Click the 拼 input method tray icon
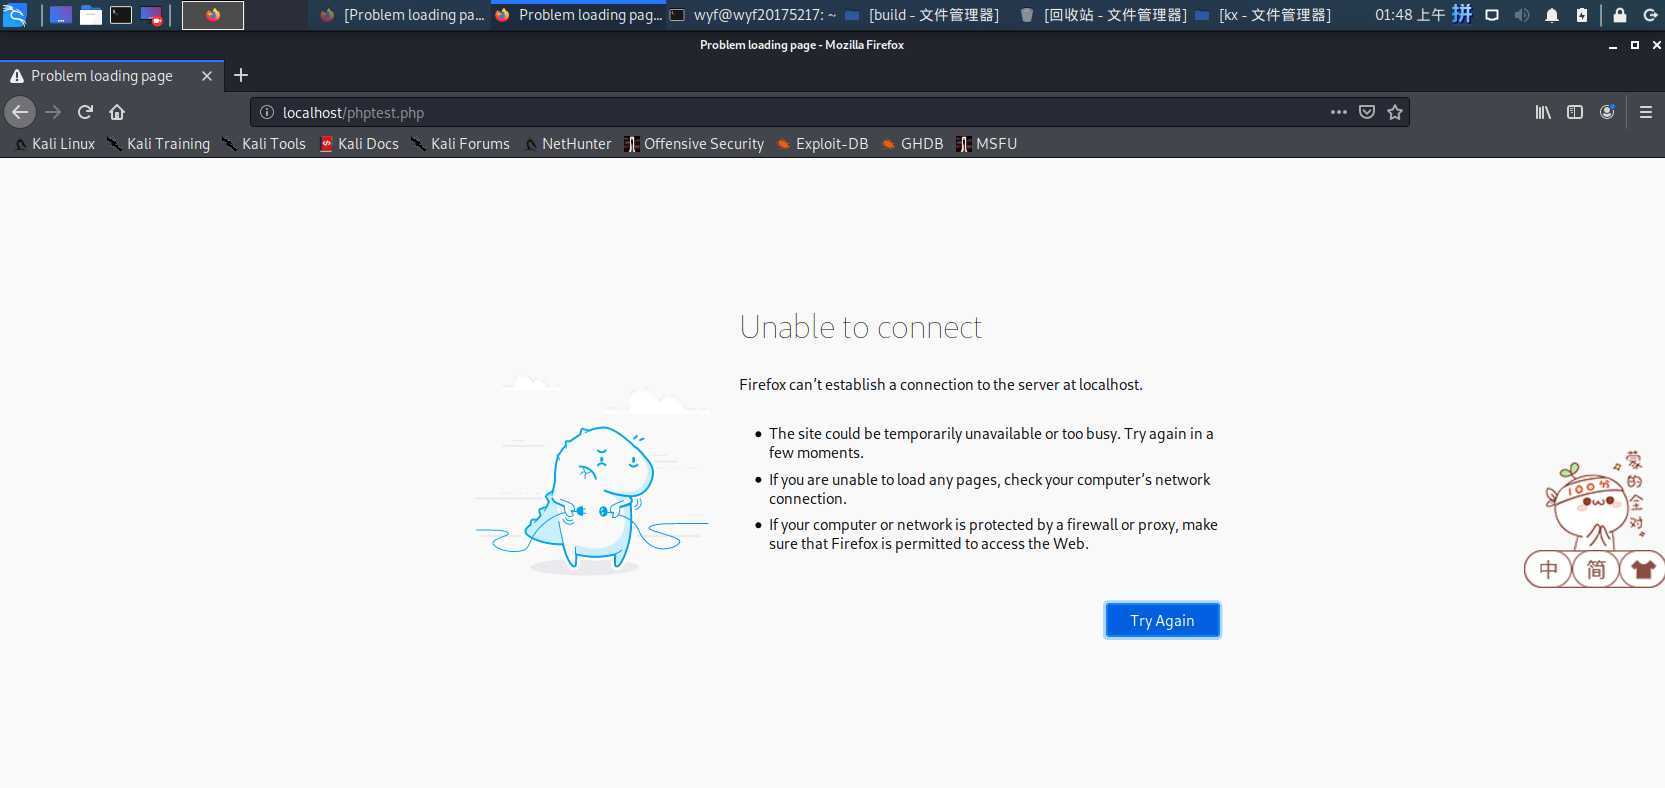 click(1462, 14)
